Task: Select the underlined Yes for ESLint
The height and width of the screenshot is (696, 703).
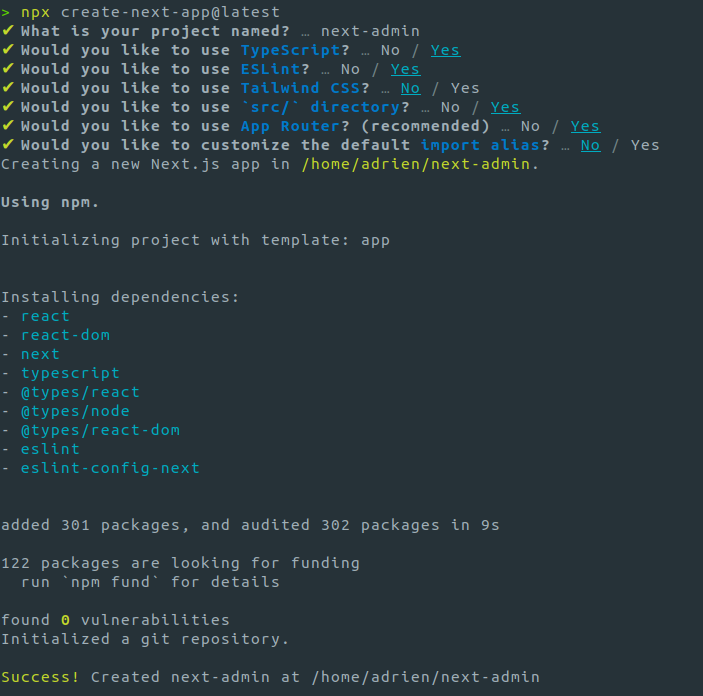Action: [x=405, y=69]
